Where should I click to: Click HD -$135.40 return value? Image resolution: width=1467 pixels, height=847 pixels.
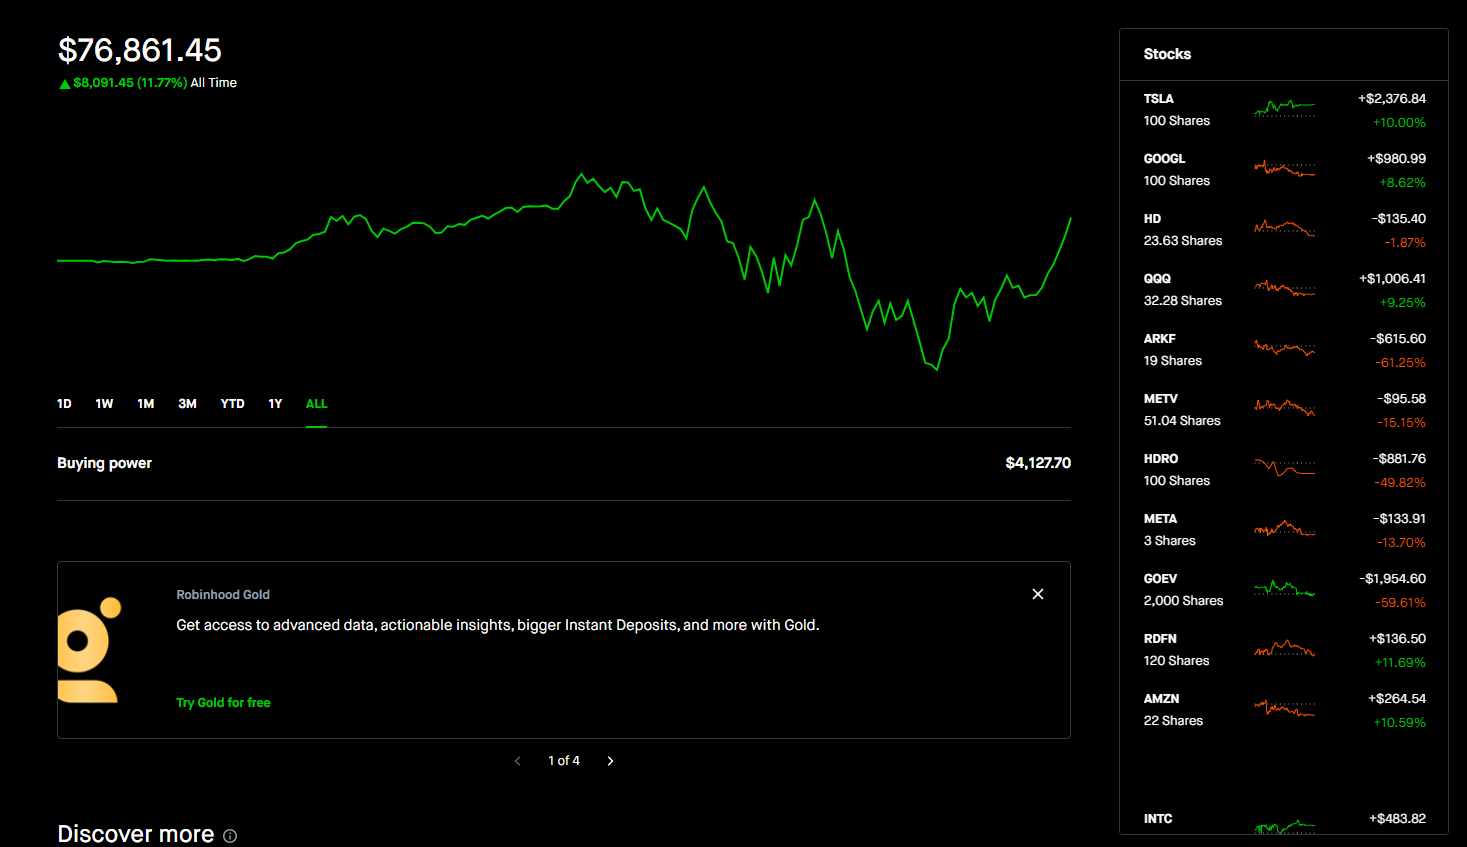pyautogui.click(x=1398, y=219)
